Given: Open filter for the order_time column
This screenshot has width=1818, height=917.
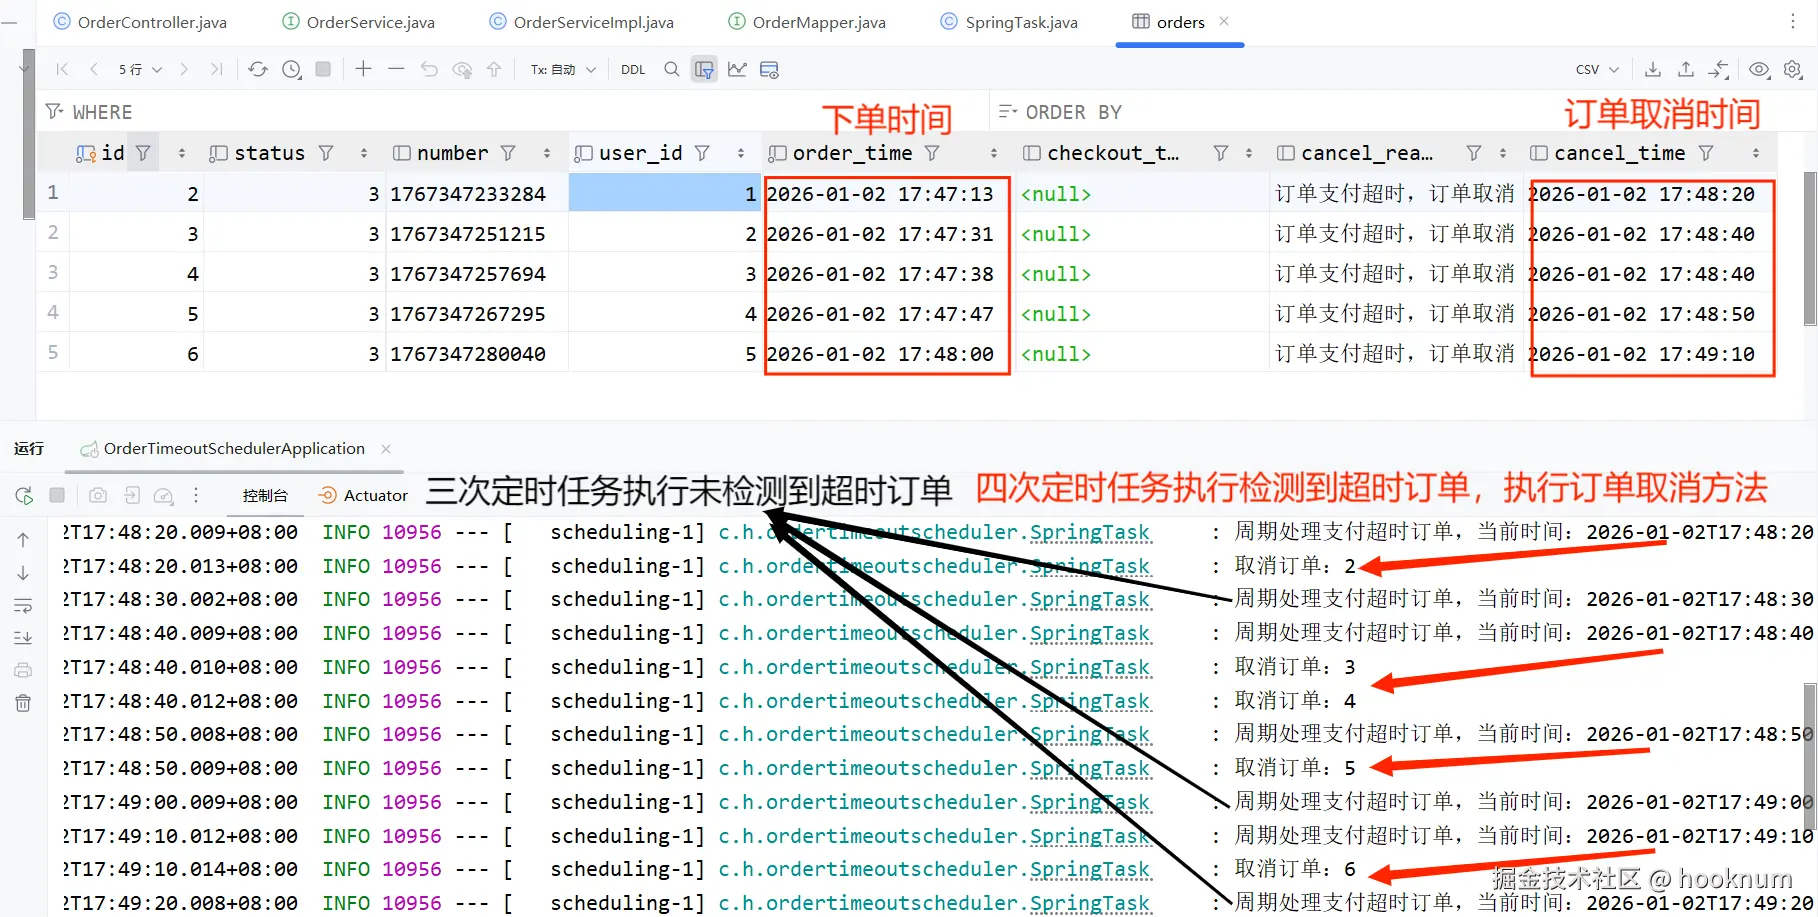Looking at the screenshot, I should pyautogui.click(x=932, y=153).
